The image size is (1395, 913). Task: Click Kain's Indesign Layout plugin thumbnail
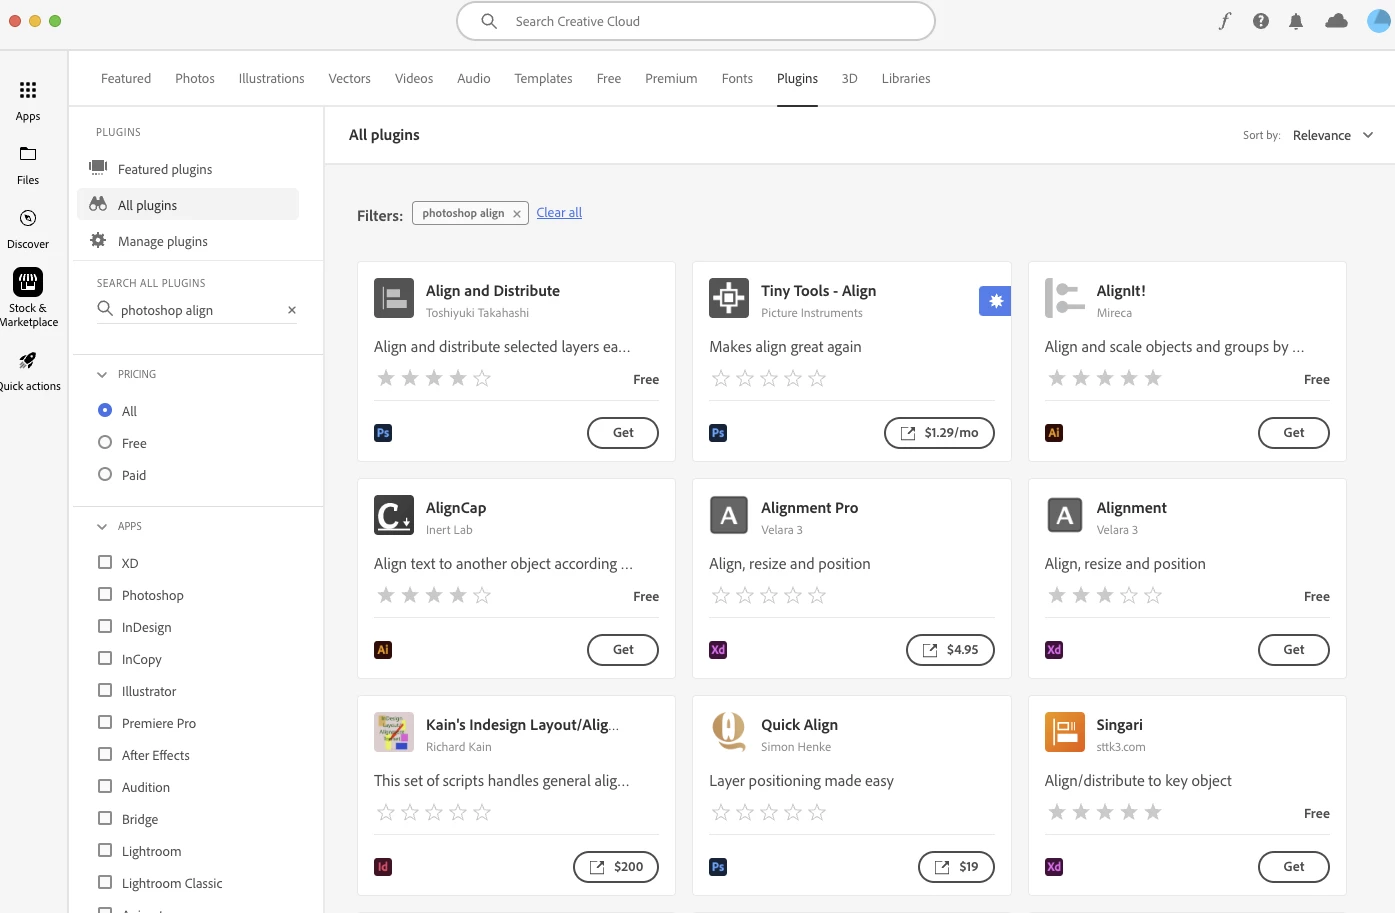coord(394,732)
